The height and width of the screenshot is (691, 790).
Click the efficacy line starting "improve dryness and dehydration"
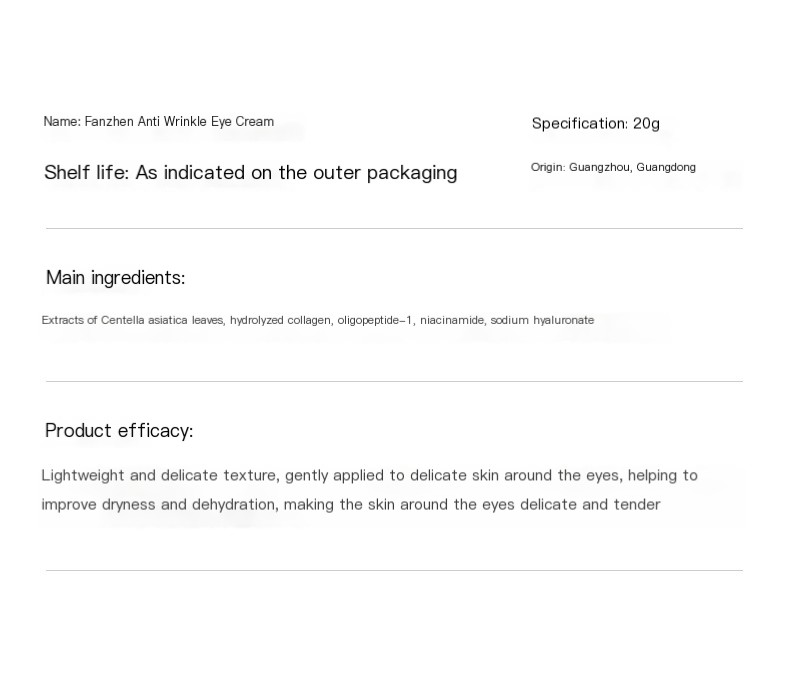[x=350, y=505]
